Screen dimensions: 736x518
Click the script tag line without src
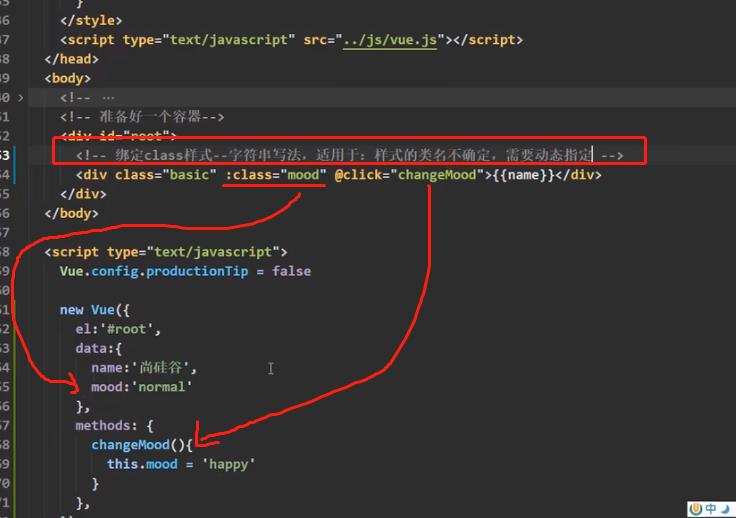166,252
